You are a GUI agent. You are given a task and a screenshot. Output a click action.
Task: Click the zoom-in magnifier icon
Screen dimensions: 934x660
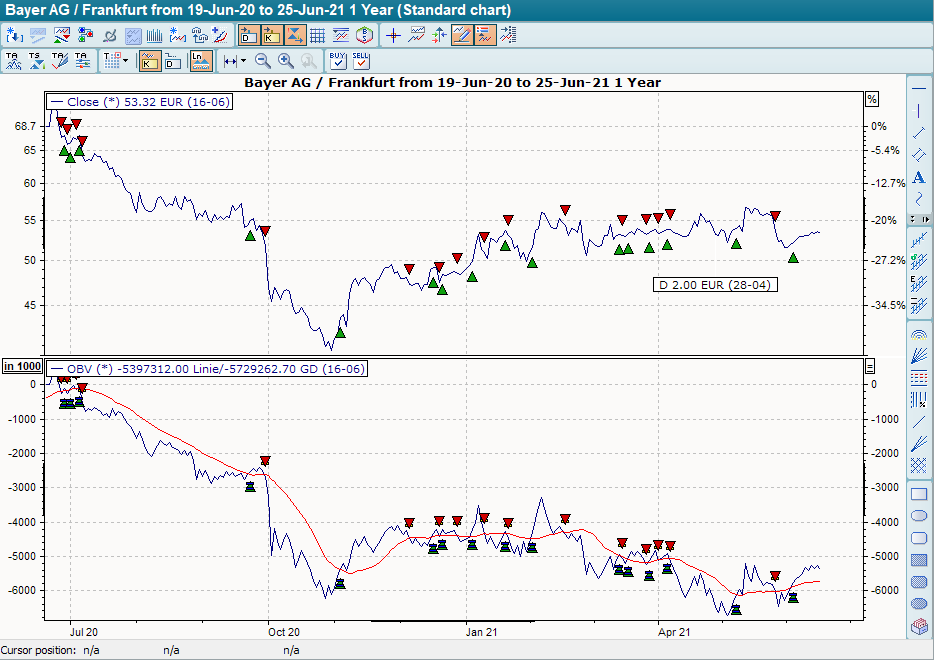284,61
